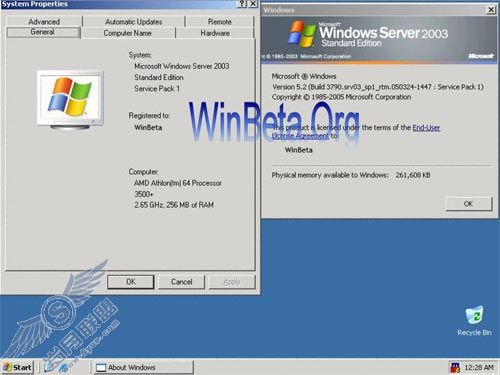Click the "WinBeta" licensee name in About Windows

299,150
